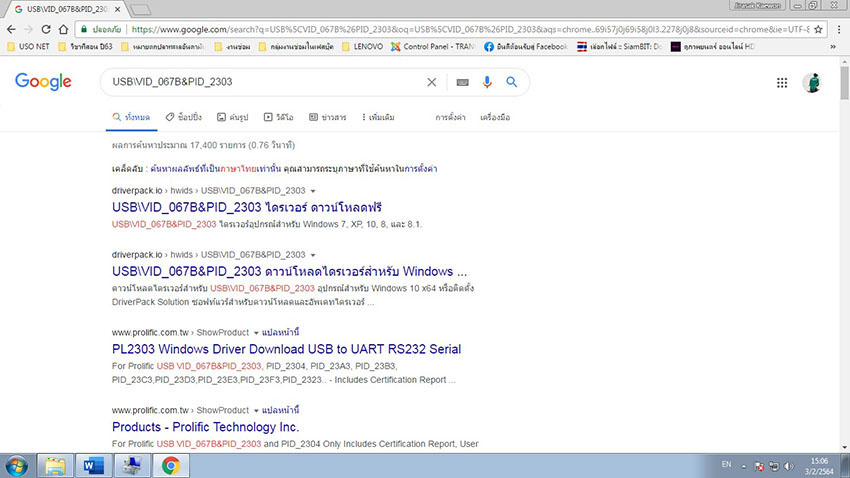Open the Chrome home page icon
The width and height of the screenshot is (850, 478).
point(63,29)
